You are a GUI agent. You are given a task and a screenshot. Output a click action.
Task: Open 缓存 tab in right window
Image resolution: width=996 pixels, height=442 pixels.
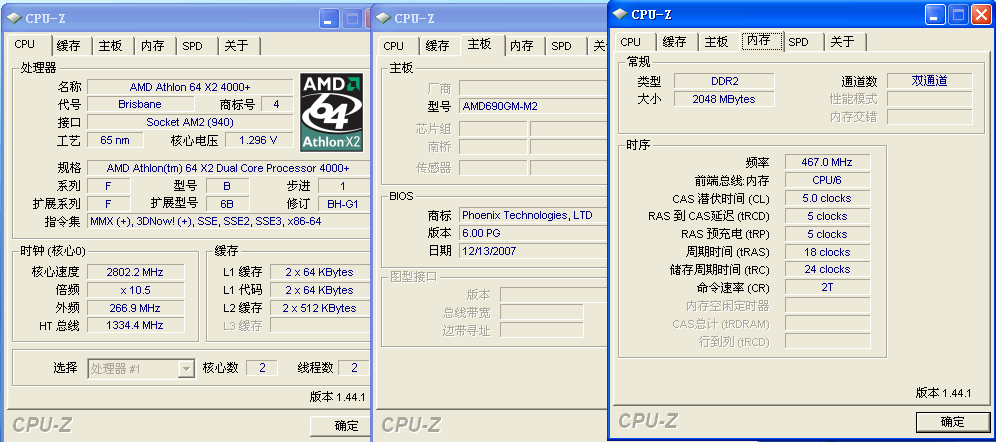674,42
